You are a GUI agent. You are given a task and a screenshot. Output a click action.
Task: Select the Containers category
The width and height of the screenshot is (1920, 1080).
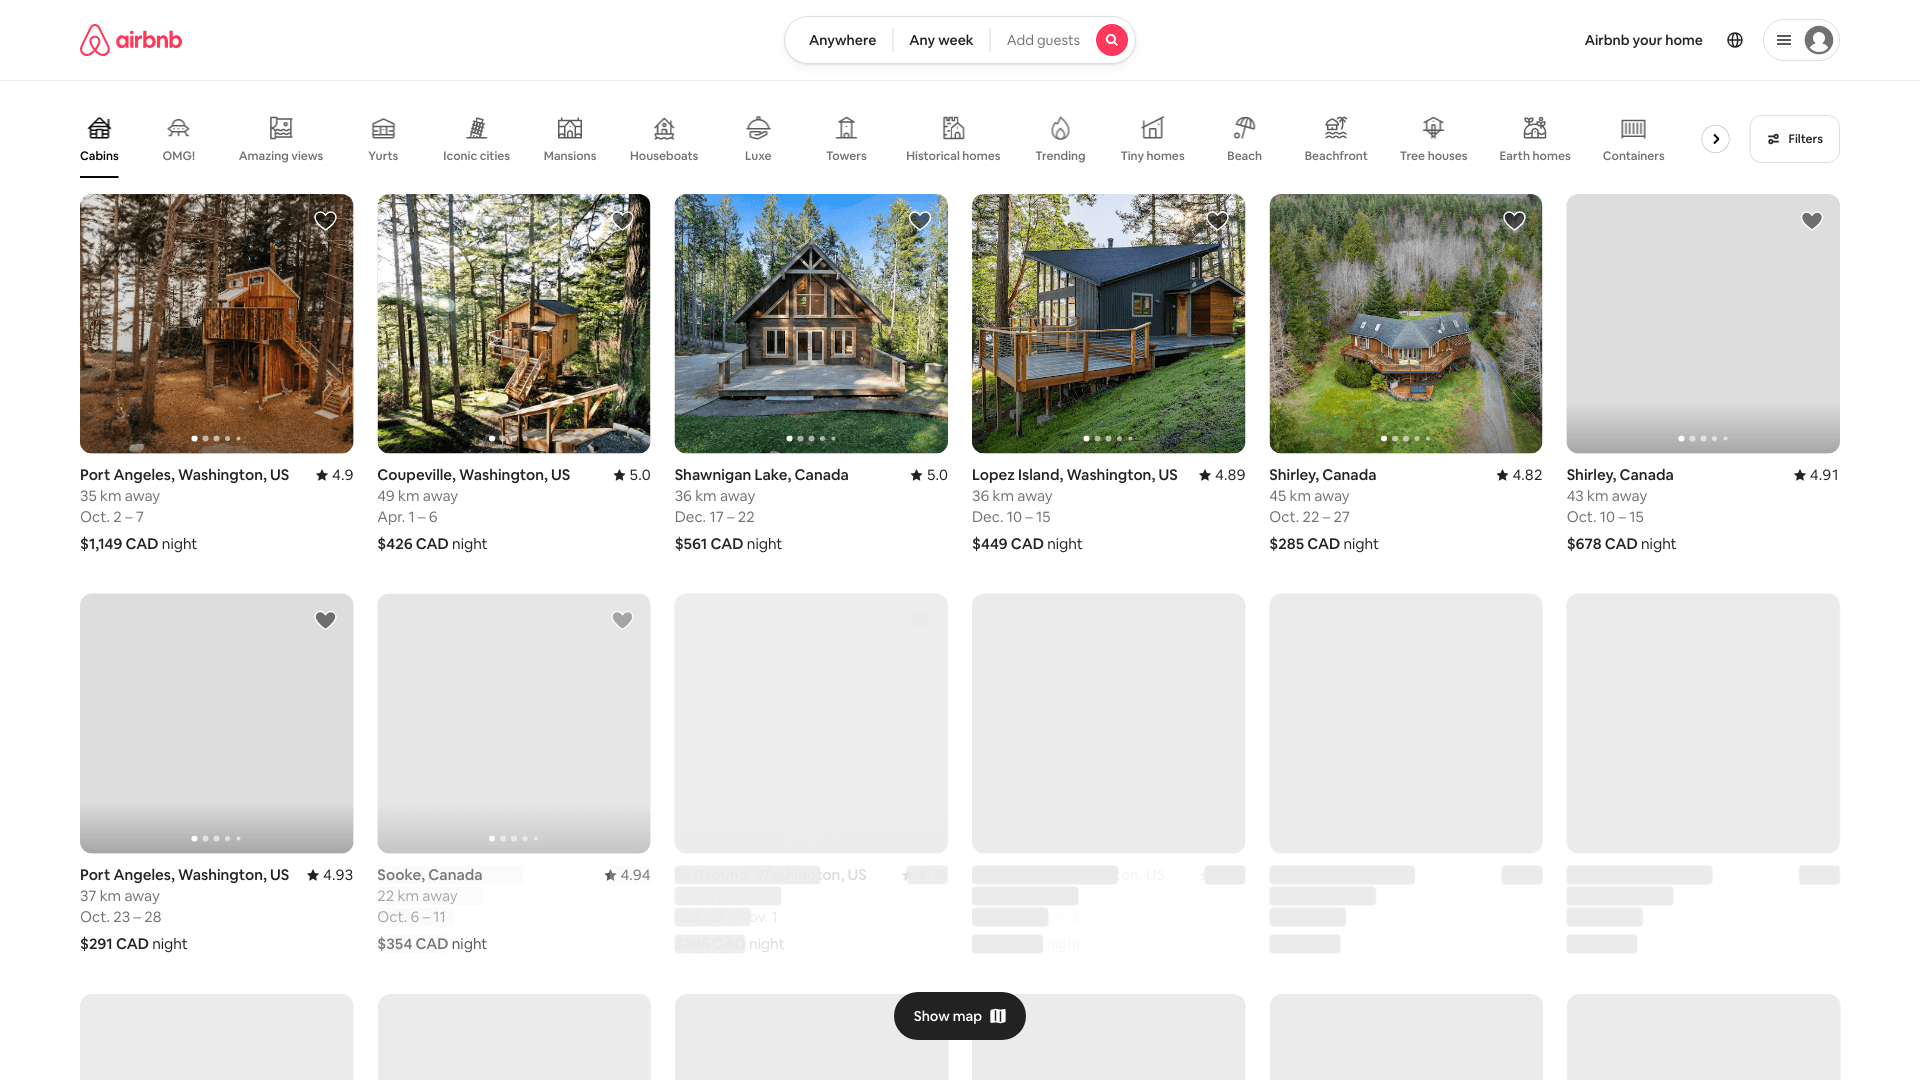coord(1633,140)
